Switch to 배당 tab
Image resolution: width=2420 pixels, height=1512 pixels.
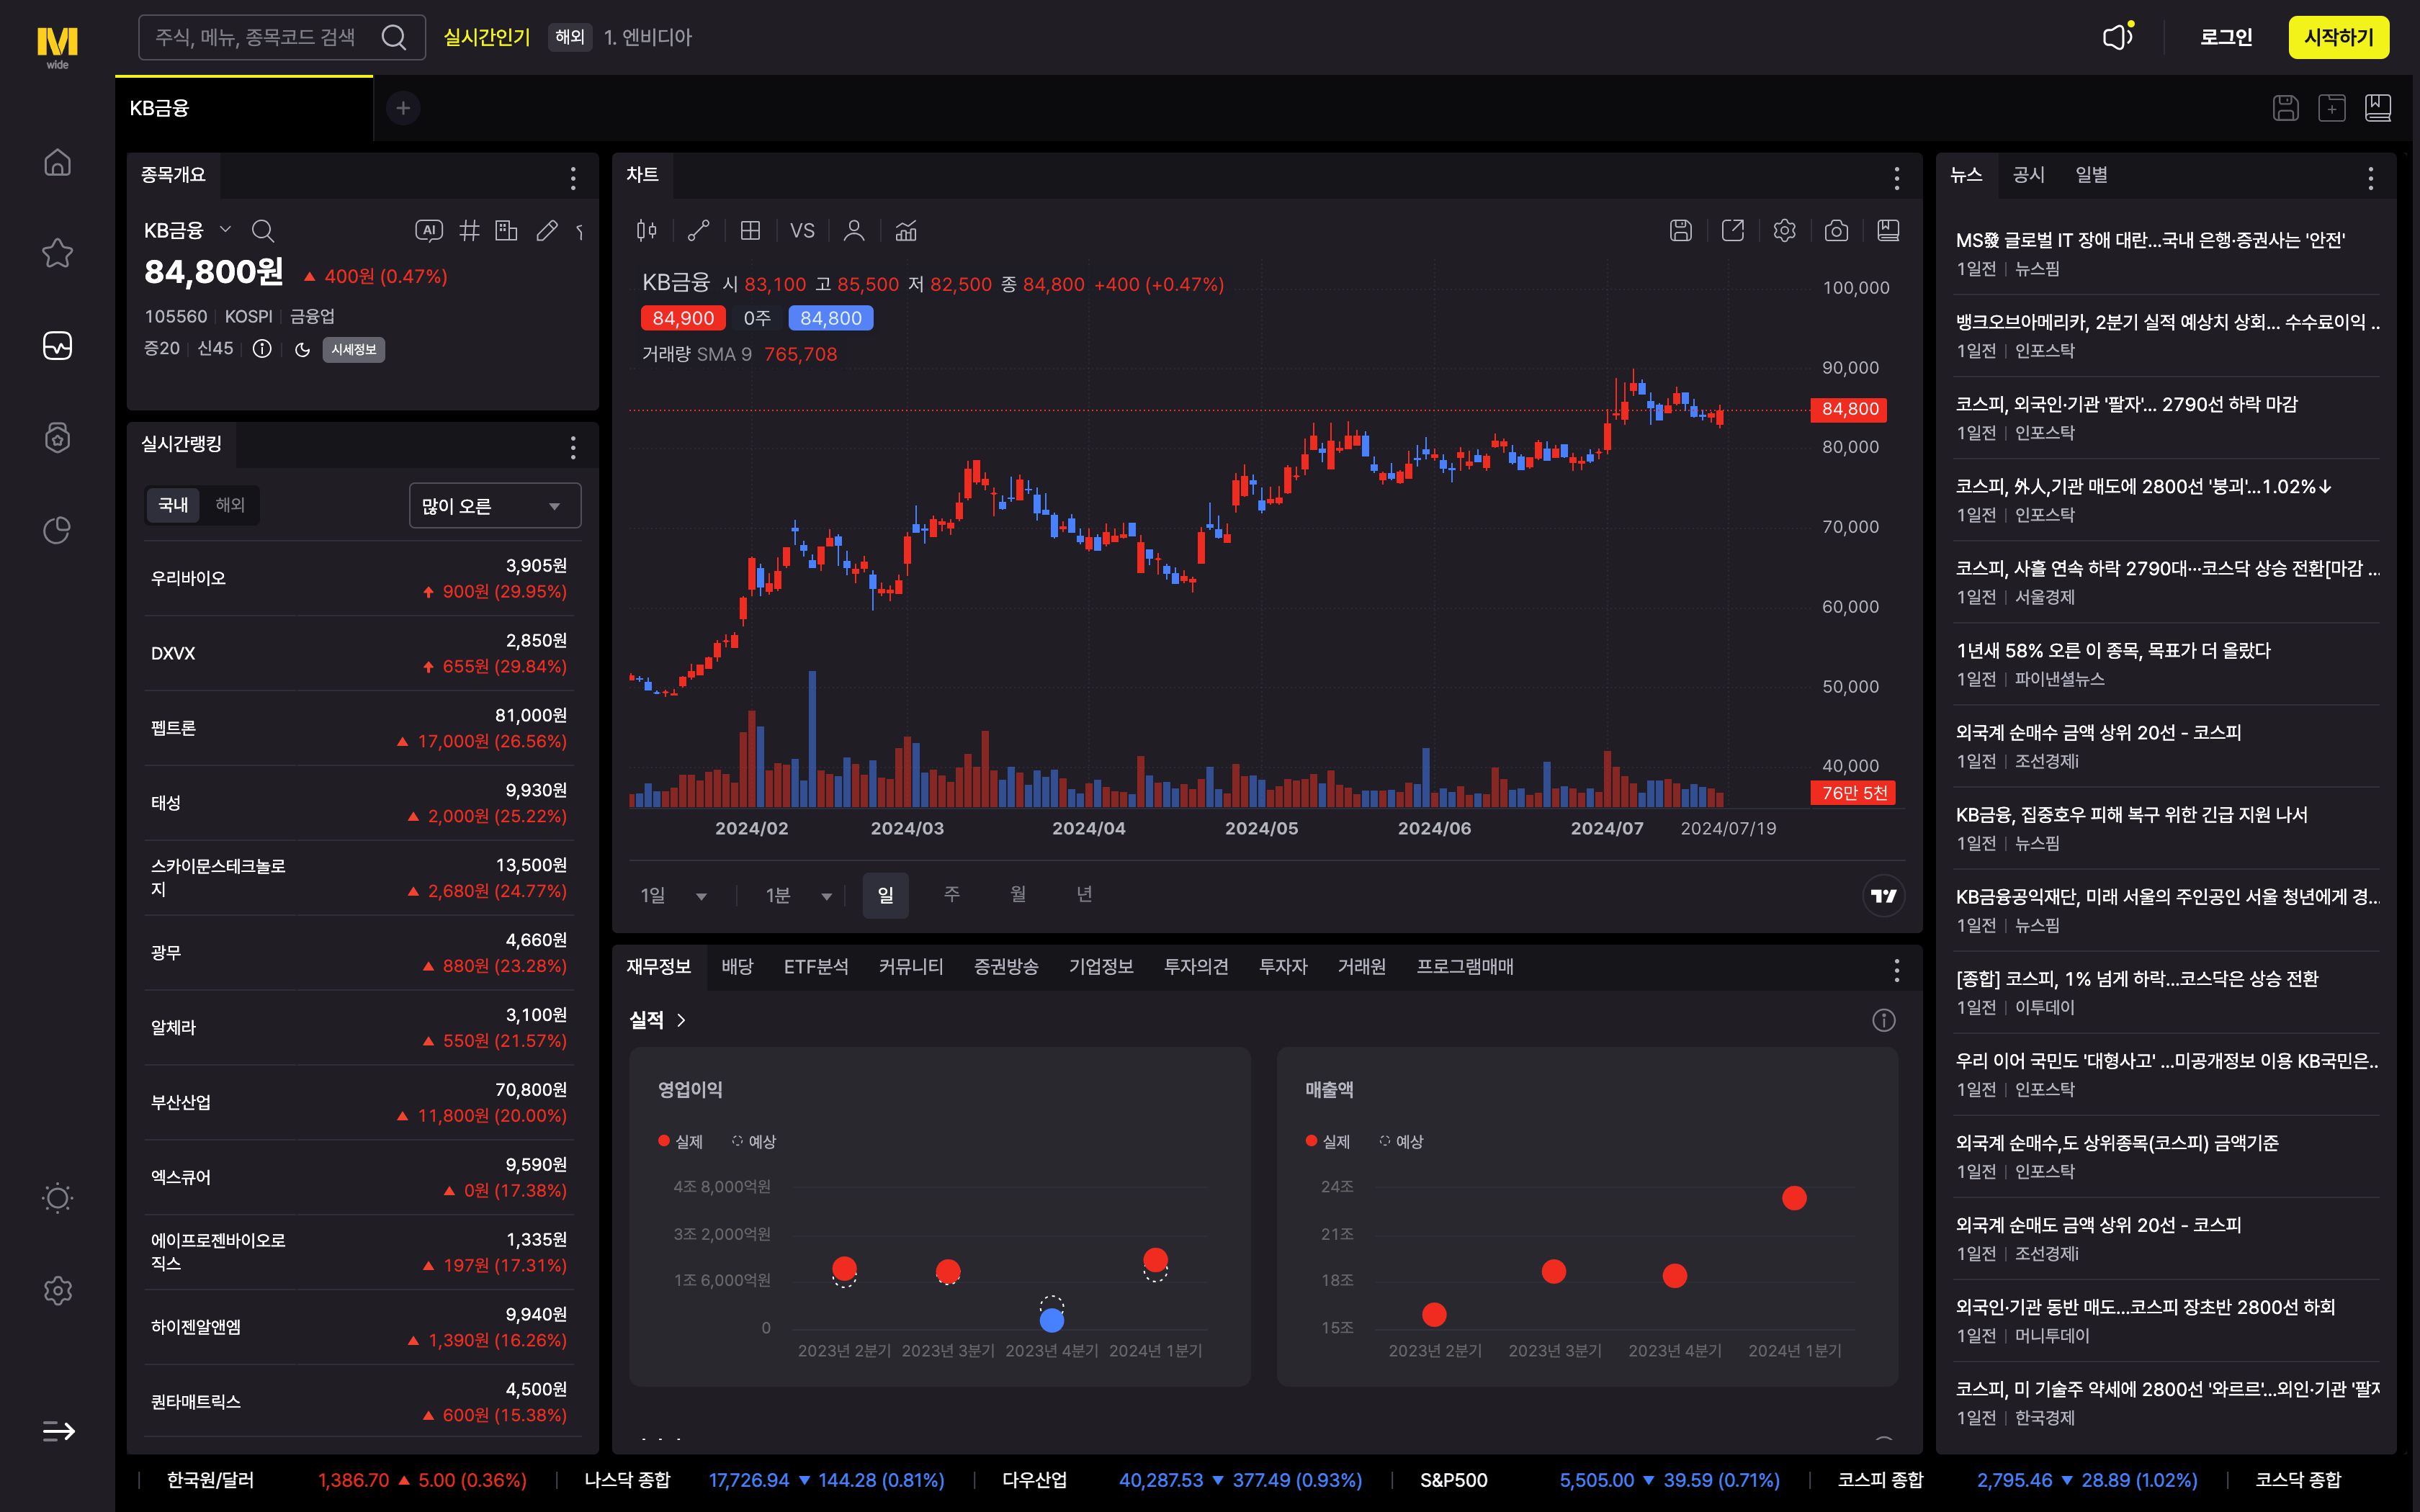coord(737,967)
